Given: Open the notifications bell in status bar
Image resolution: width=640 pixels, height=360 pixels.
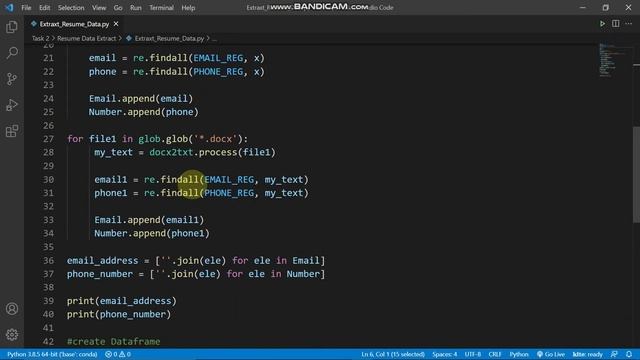Looking at the screenshot, I should click(x=629, y=354).
